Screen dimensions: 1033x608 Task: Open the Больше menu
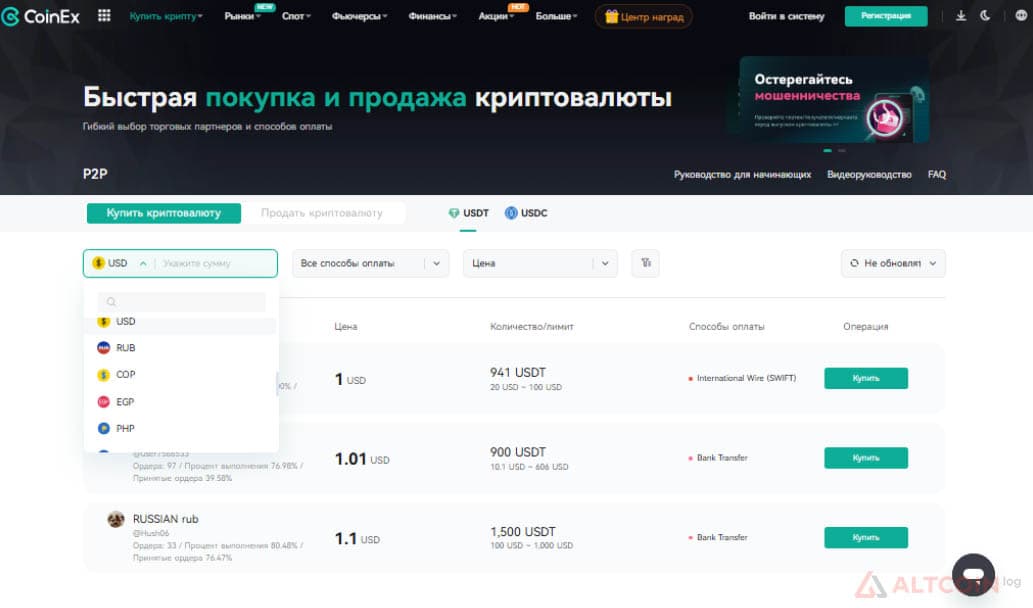point(556,16)
